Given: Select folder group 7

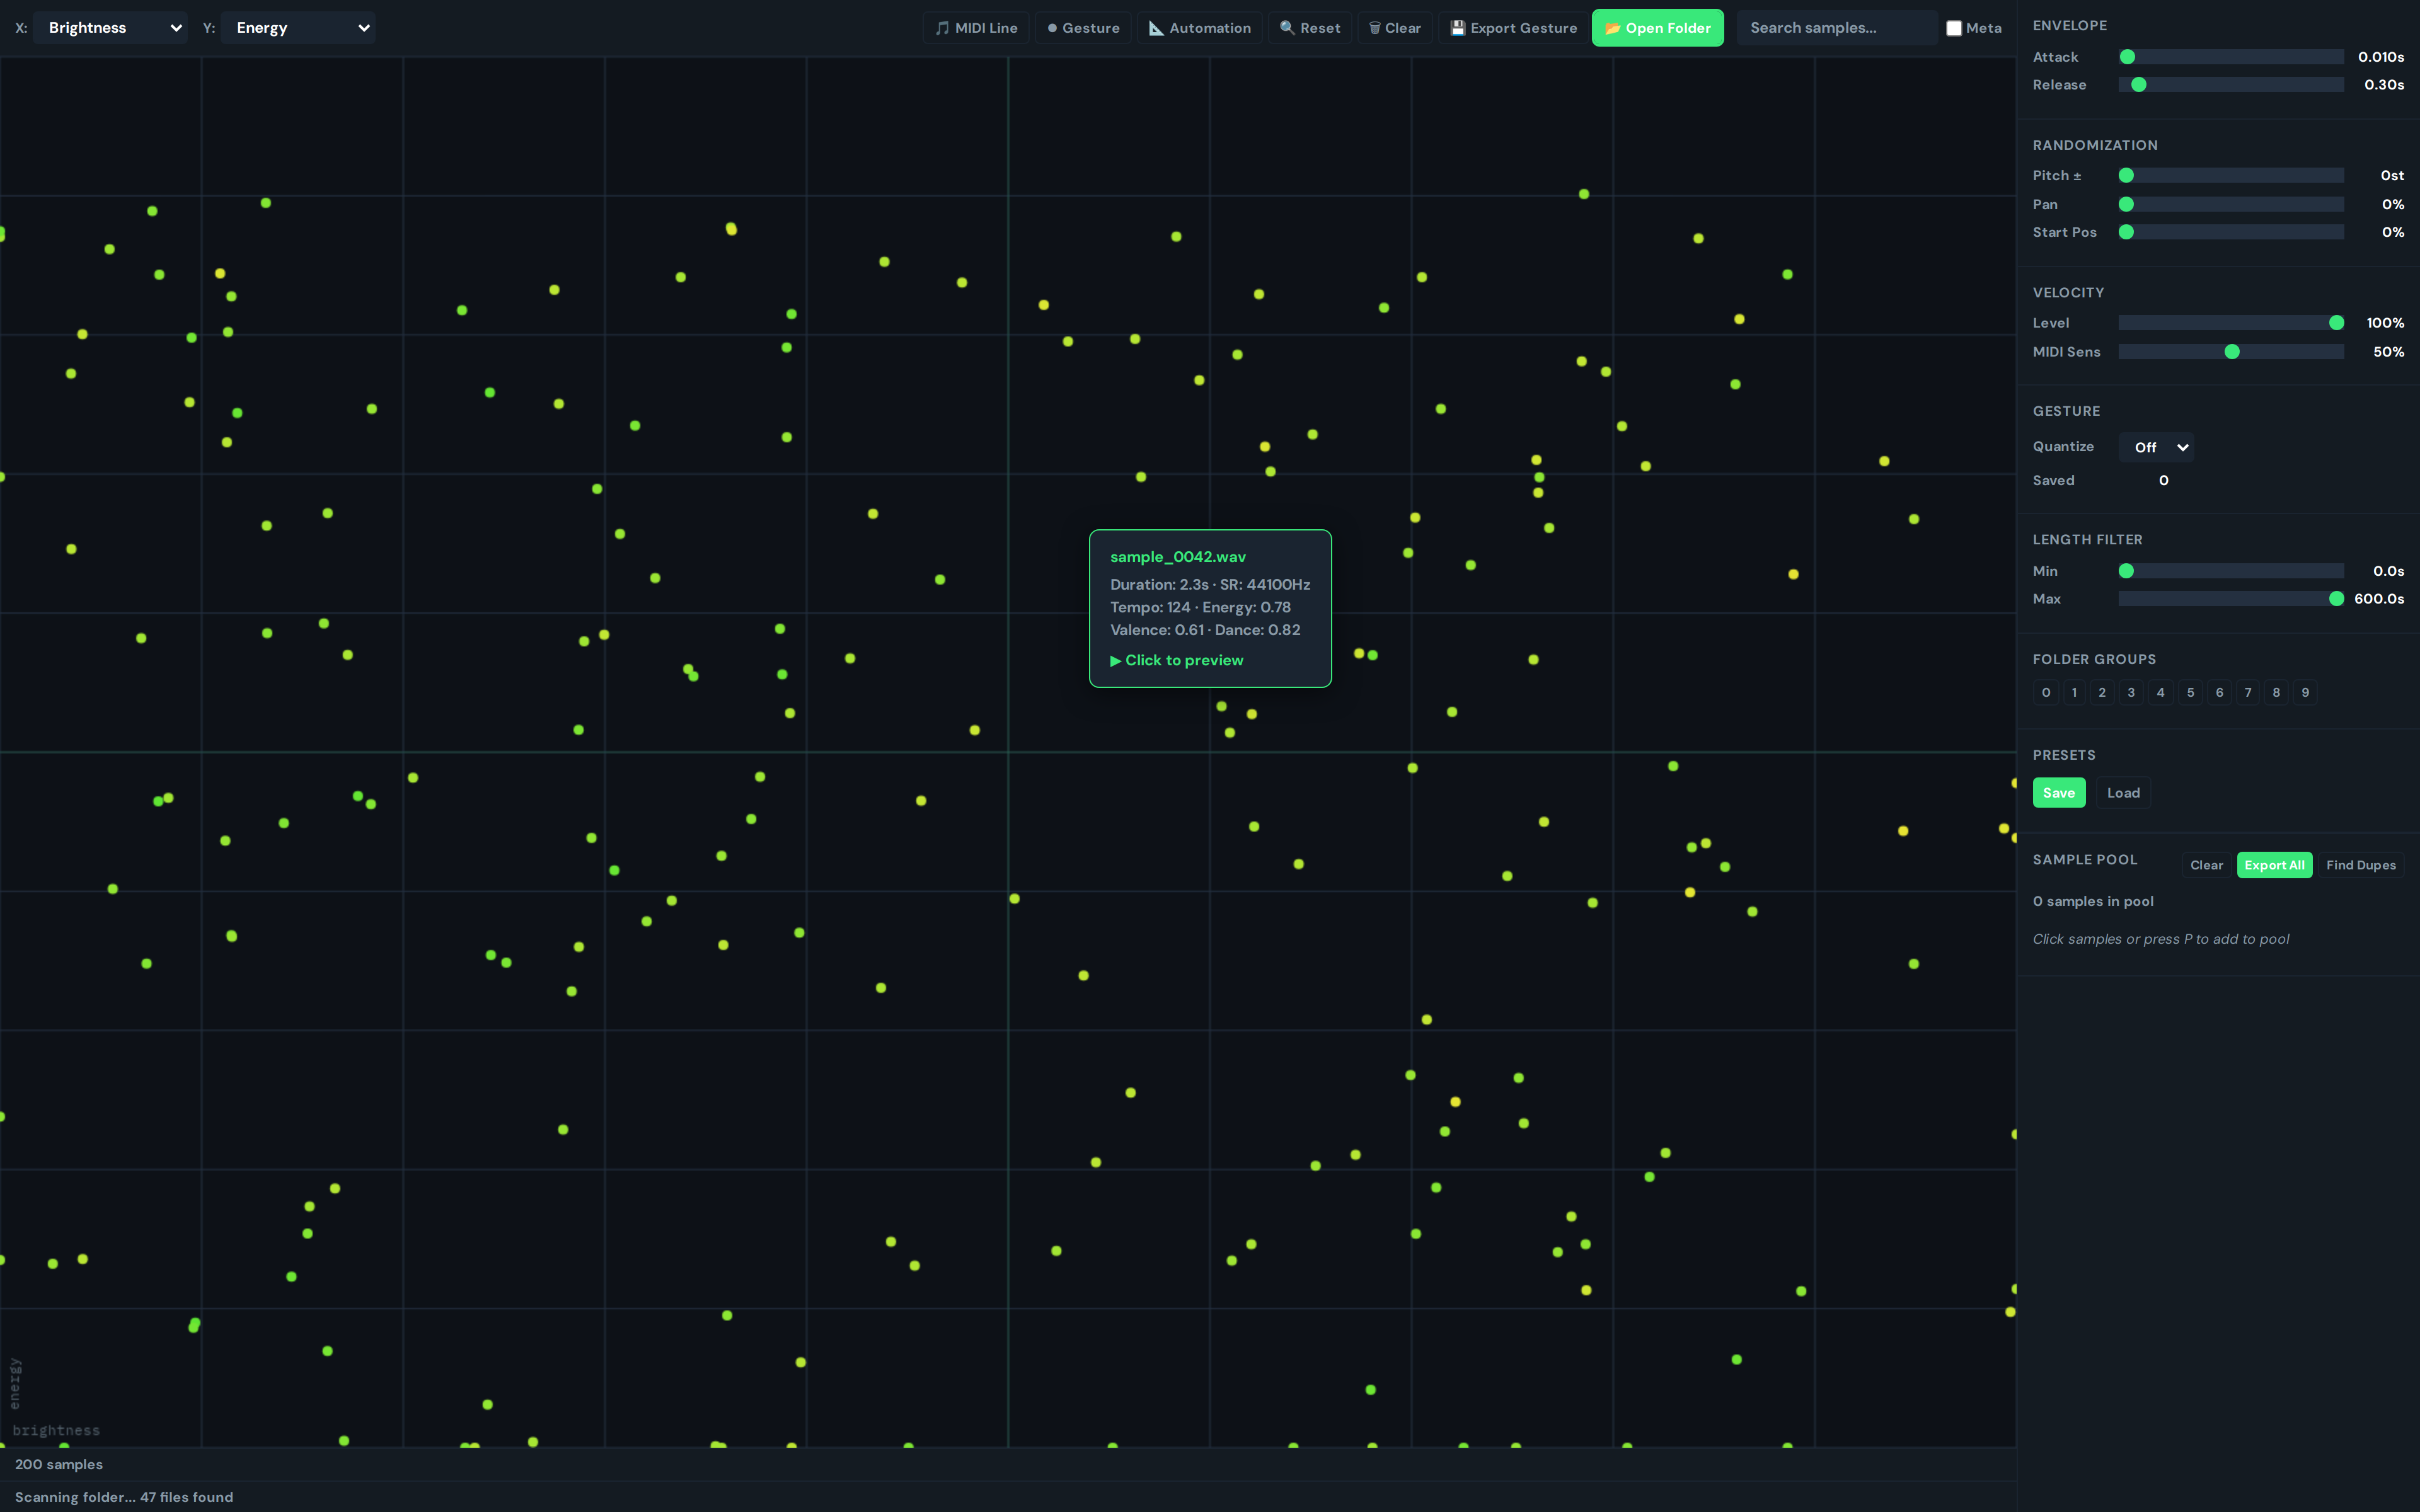Looking at the screenshot, I should click(2248, 692).
